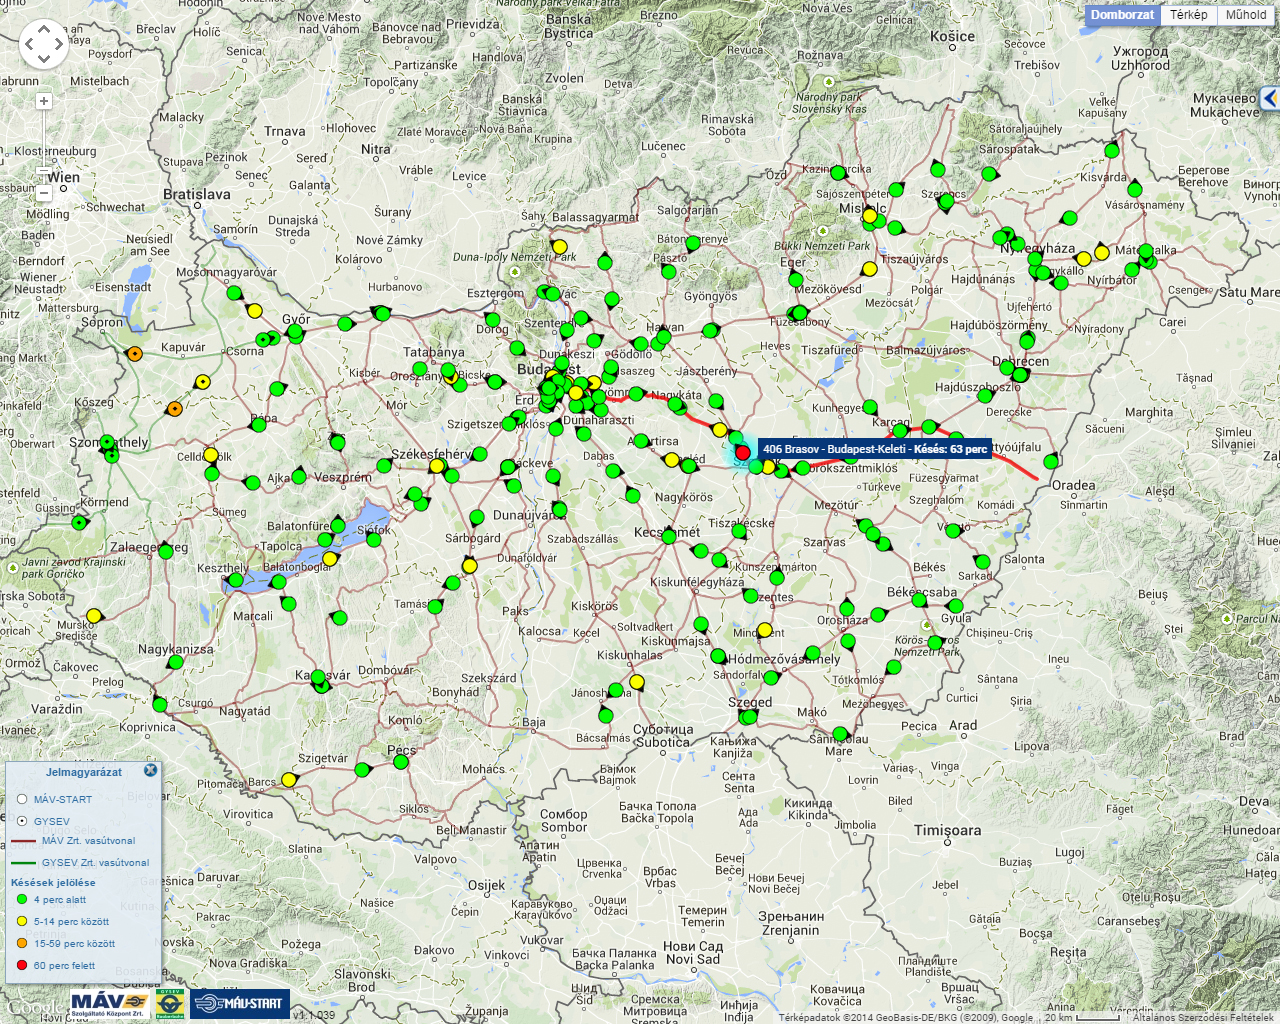Viewport: 1280px width, 1024px height.
Task: Click the 20 km scale indicator
Action: pyautogui.click(x=1083, y=1018)
